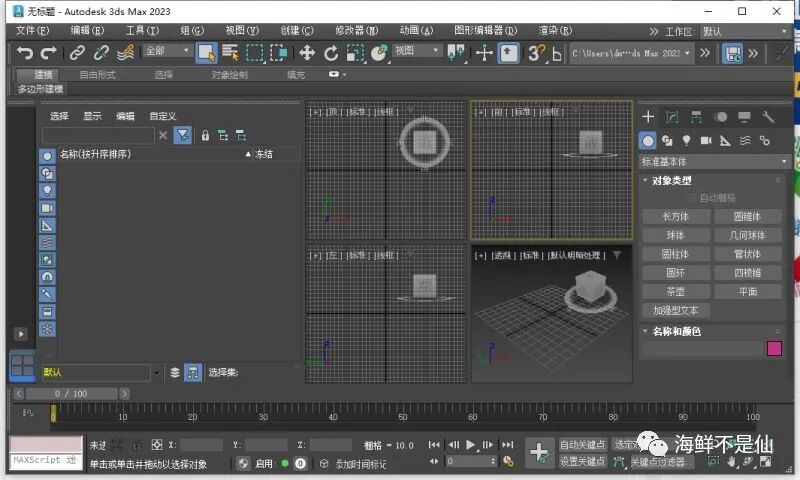Viewport: 800px width, 480px height.
Task: Click the 加强型文本 button
Action: coord(676,310)
